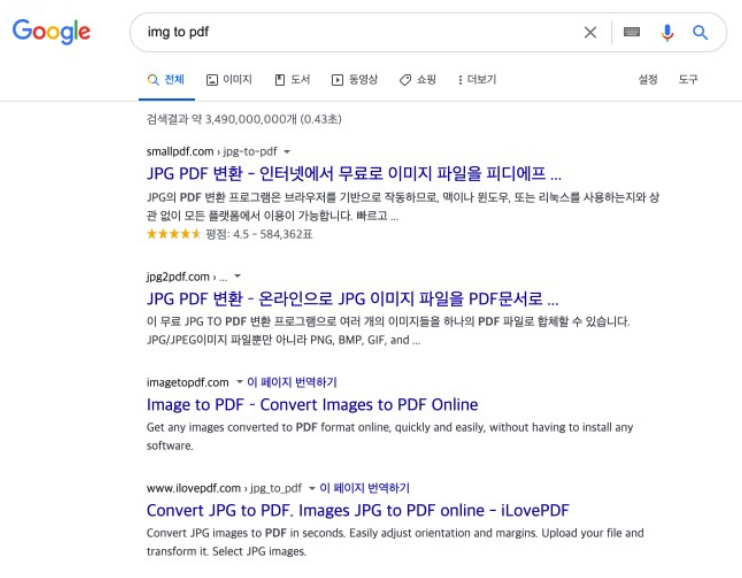Submit search with magnifier icon

[x=700, y=32]
